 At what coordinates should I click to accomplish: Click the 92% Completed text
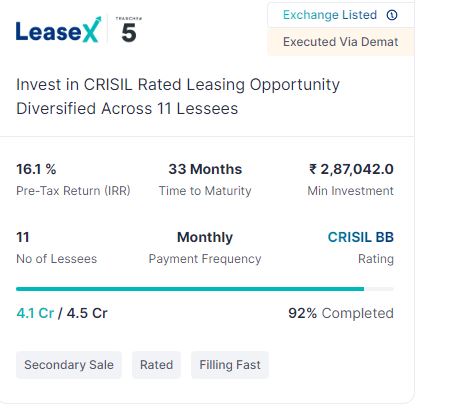[x=341, y=313]
